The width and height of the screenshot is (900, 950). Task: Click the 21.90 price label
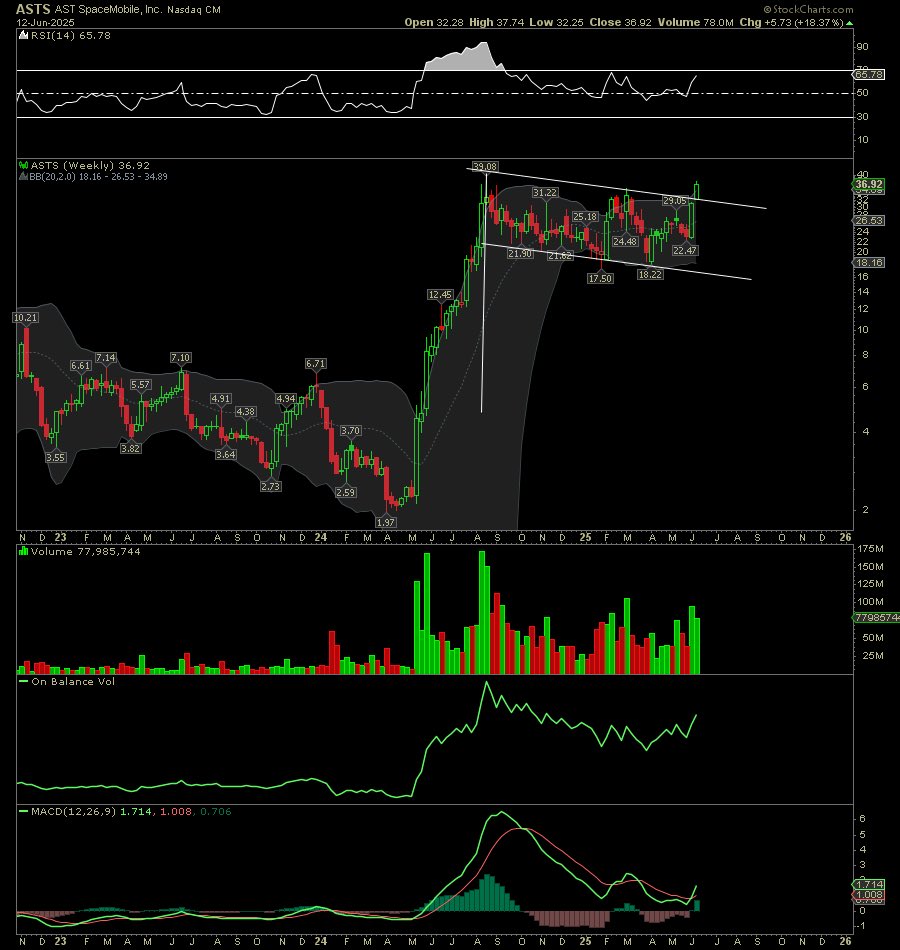[x=520, y=253]
